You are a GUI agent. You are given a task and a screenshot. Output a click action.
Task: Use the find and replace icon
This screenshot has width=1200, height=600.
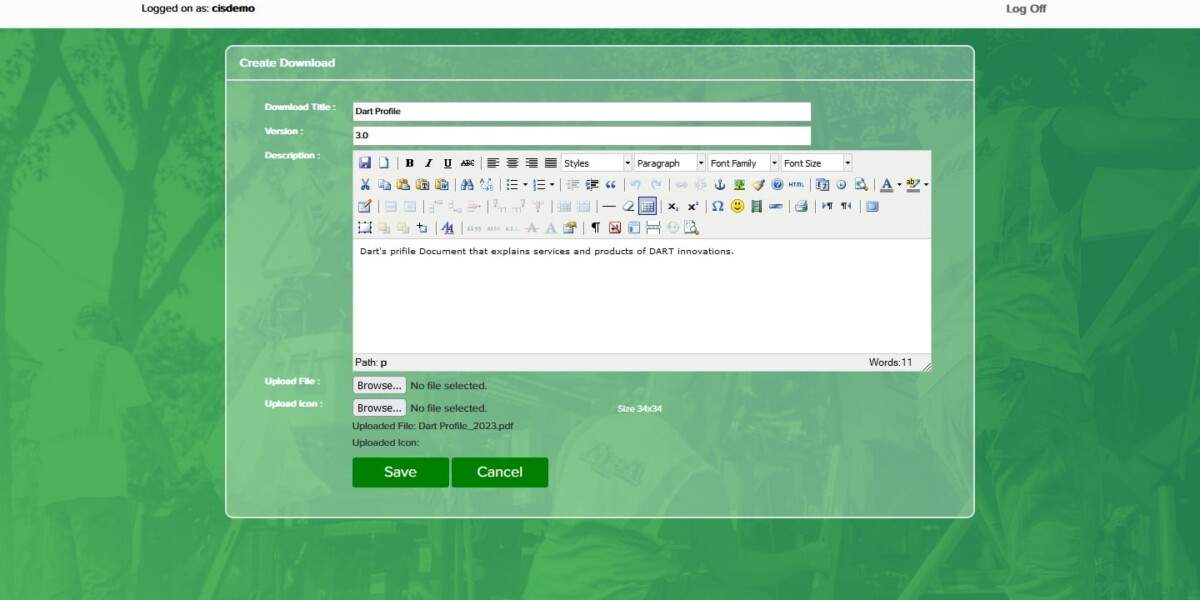(x=484, y=184)
